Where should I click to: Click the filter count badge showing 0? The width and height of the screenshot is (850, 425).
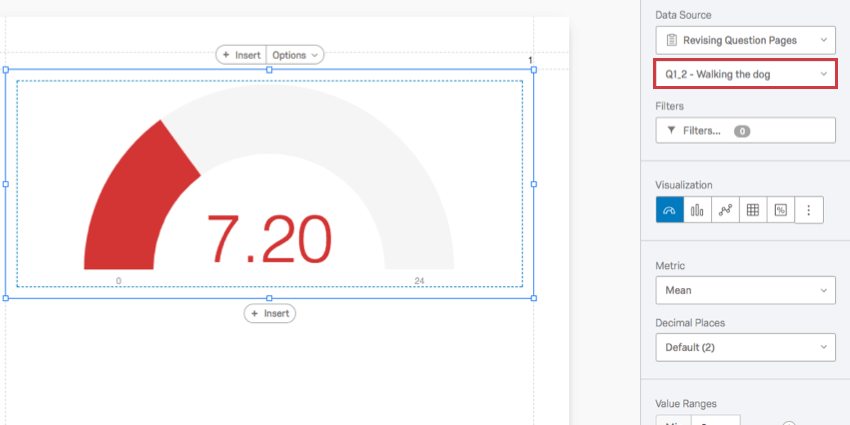[742, 131]
